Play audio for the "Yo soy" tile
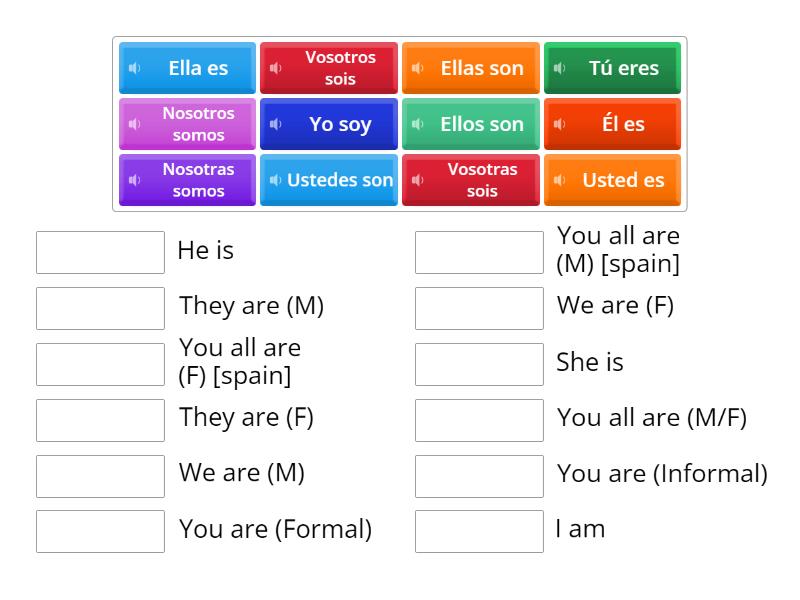Viewport: 800px width, 600px height. (275, 124)
